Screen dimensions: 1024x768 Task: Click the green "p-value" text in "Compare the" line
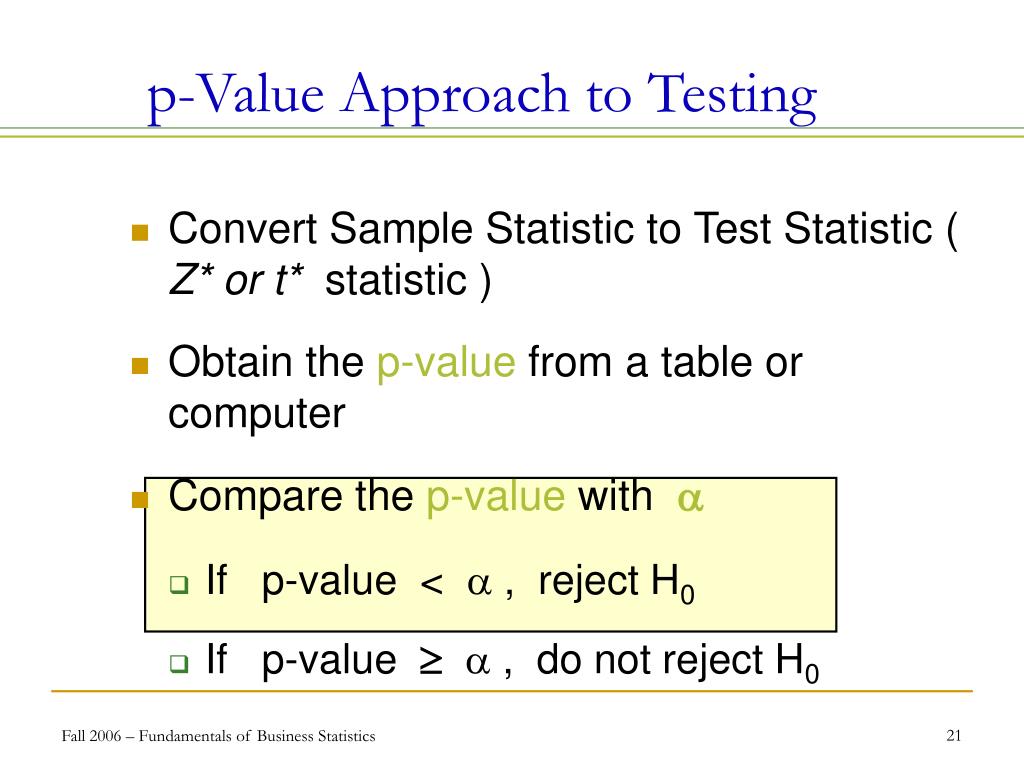click(496, 496)
